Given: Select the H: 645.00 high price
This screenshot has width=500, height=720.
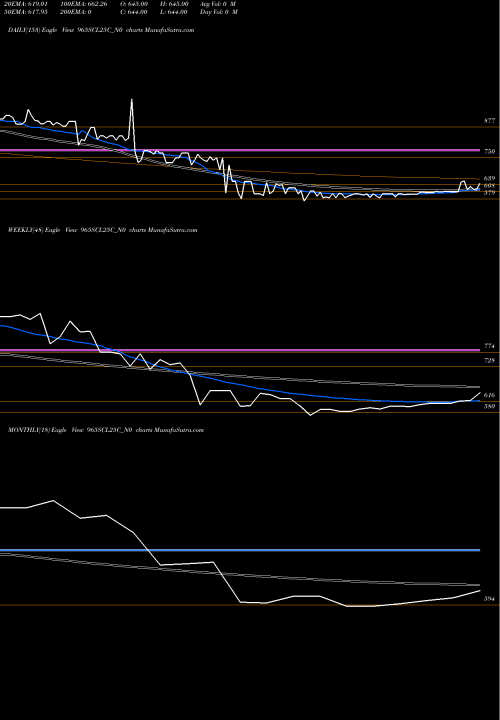Looking at the screenshot, I should coord(174,4).
